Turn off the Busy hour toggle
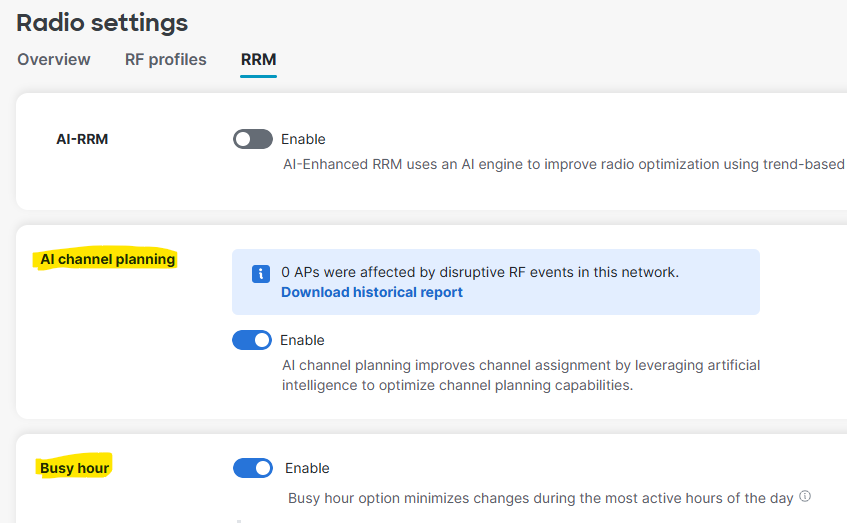Screen dimensions: 847x523 click(253, 468)
